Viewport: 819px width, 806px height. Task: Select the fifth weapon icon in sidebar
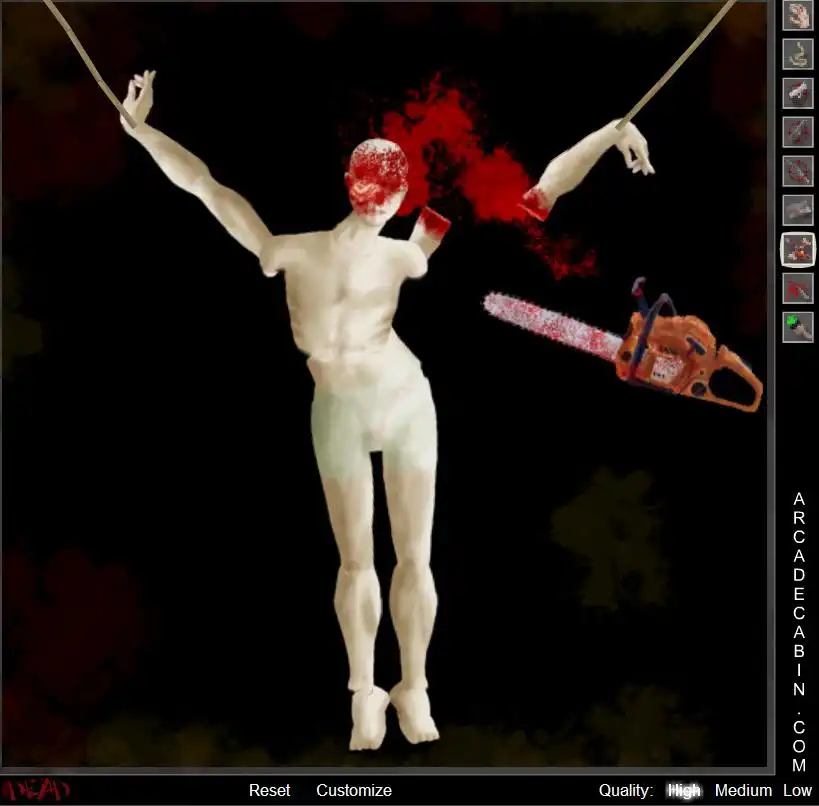[x=798, y=171]
